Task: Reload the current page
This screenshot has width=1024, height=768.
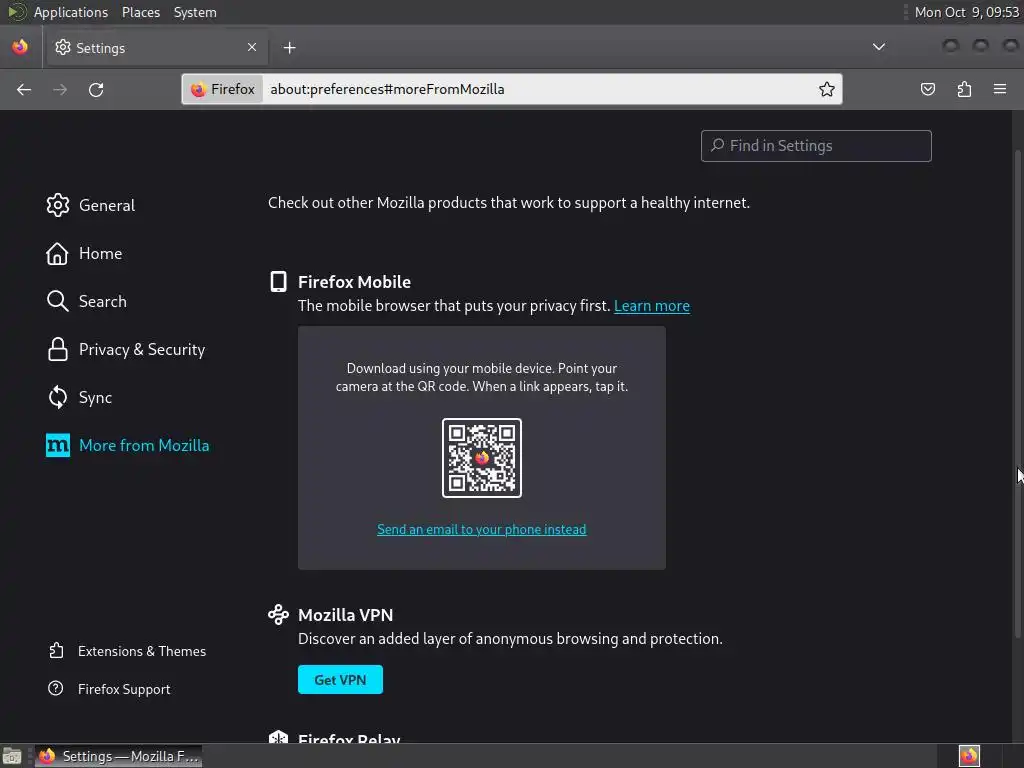Action: pos(96,89)
